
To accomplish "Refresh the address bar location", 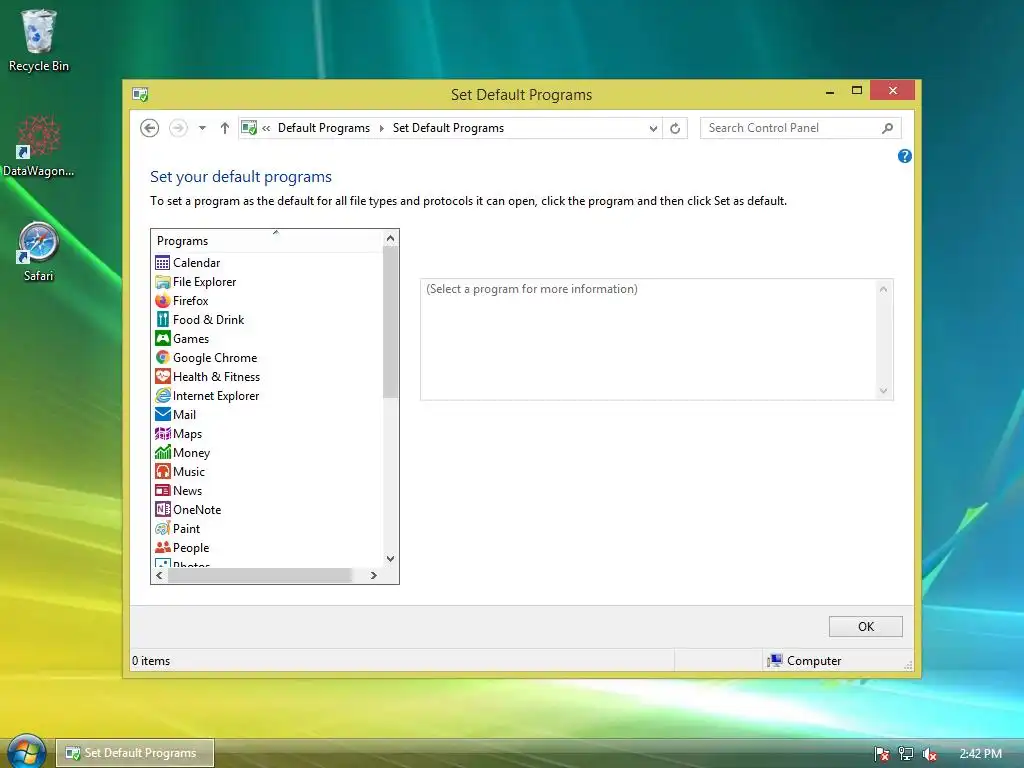I will click(675, 129).
